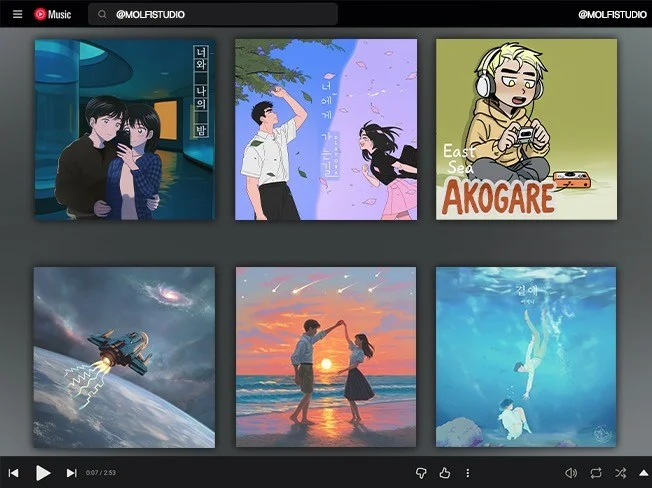Click the YouTube Music logo
Screen dimensions: 652x488
click(x=53, y=14)
